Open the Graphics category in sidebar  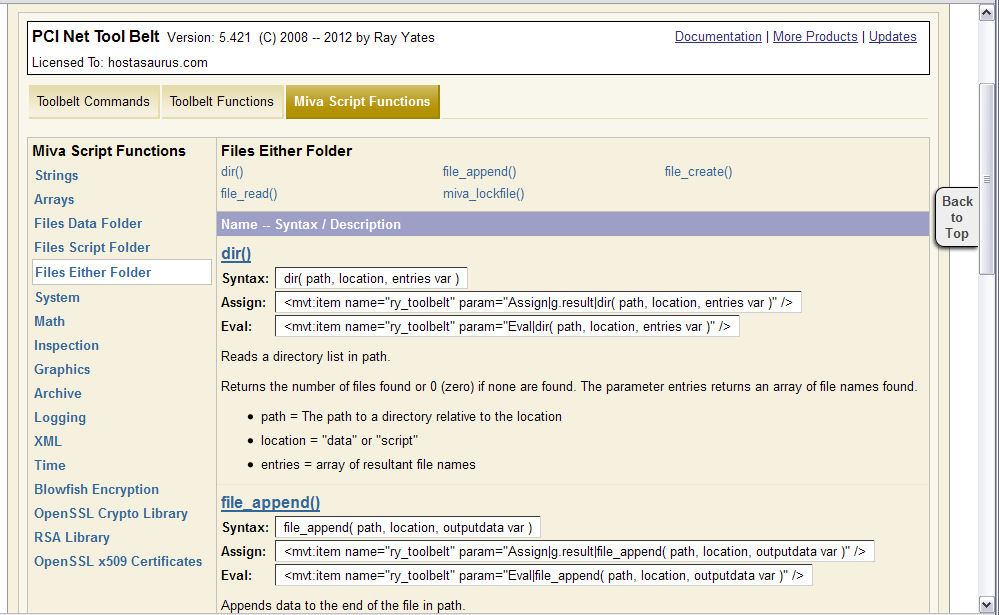click(62, 370)
